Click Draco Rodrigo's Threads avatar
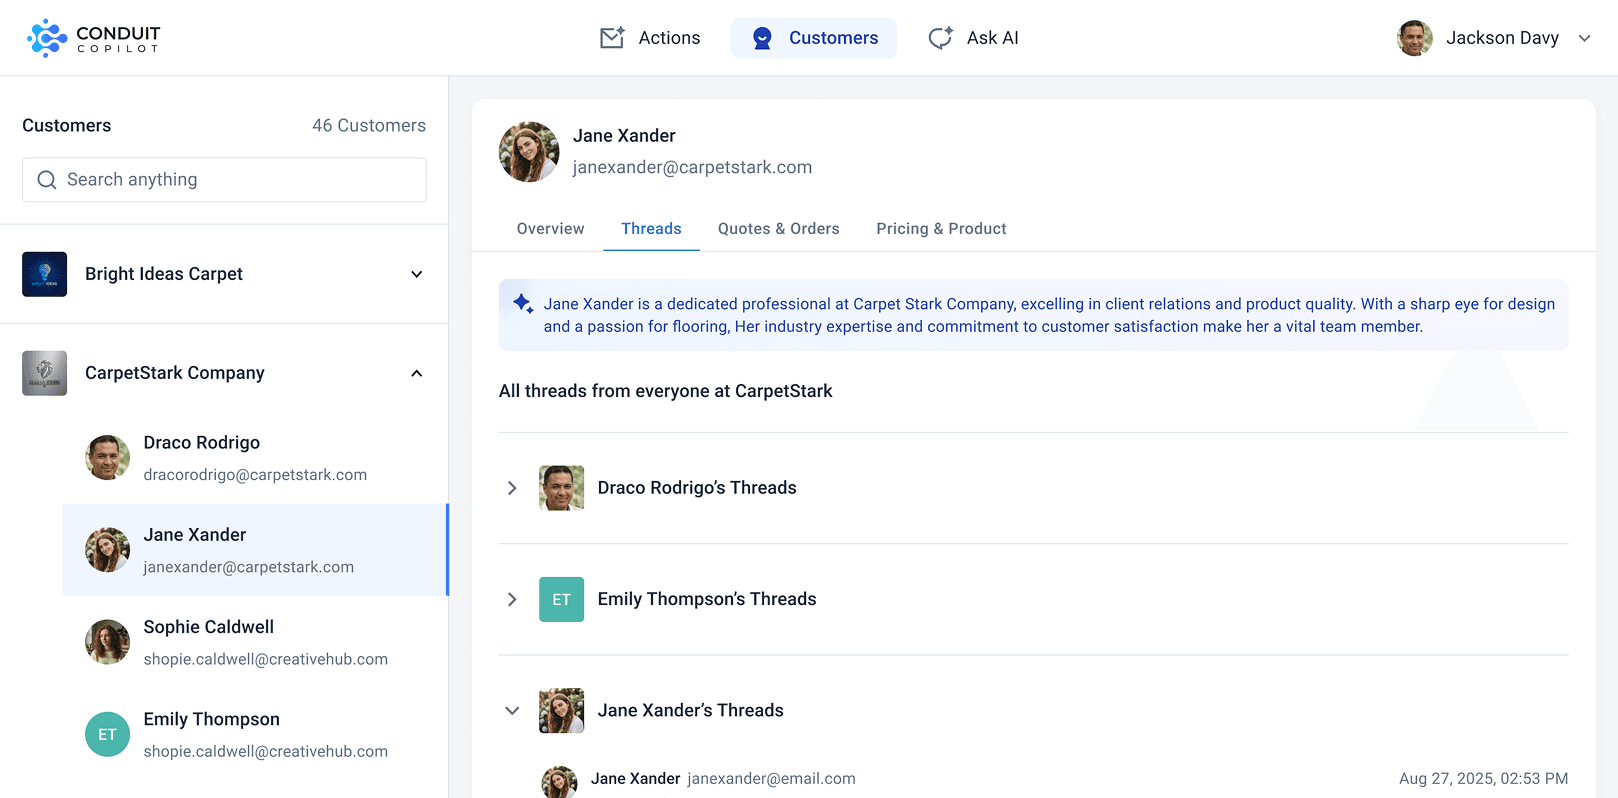The width and height of the screenshot is (1618, 798). [561, 488]
